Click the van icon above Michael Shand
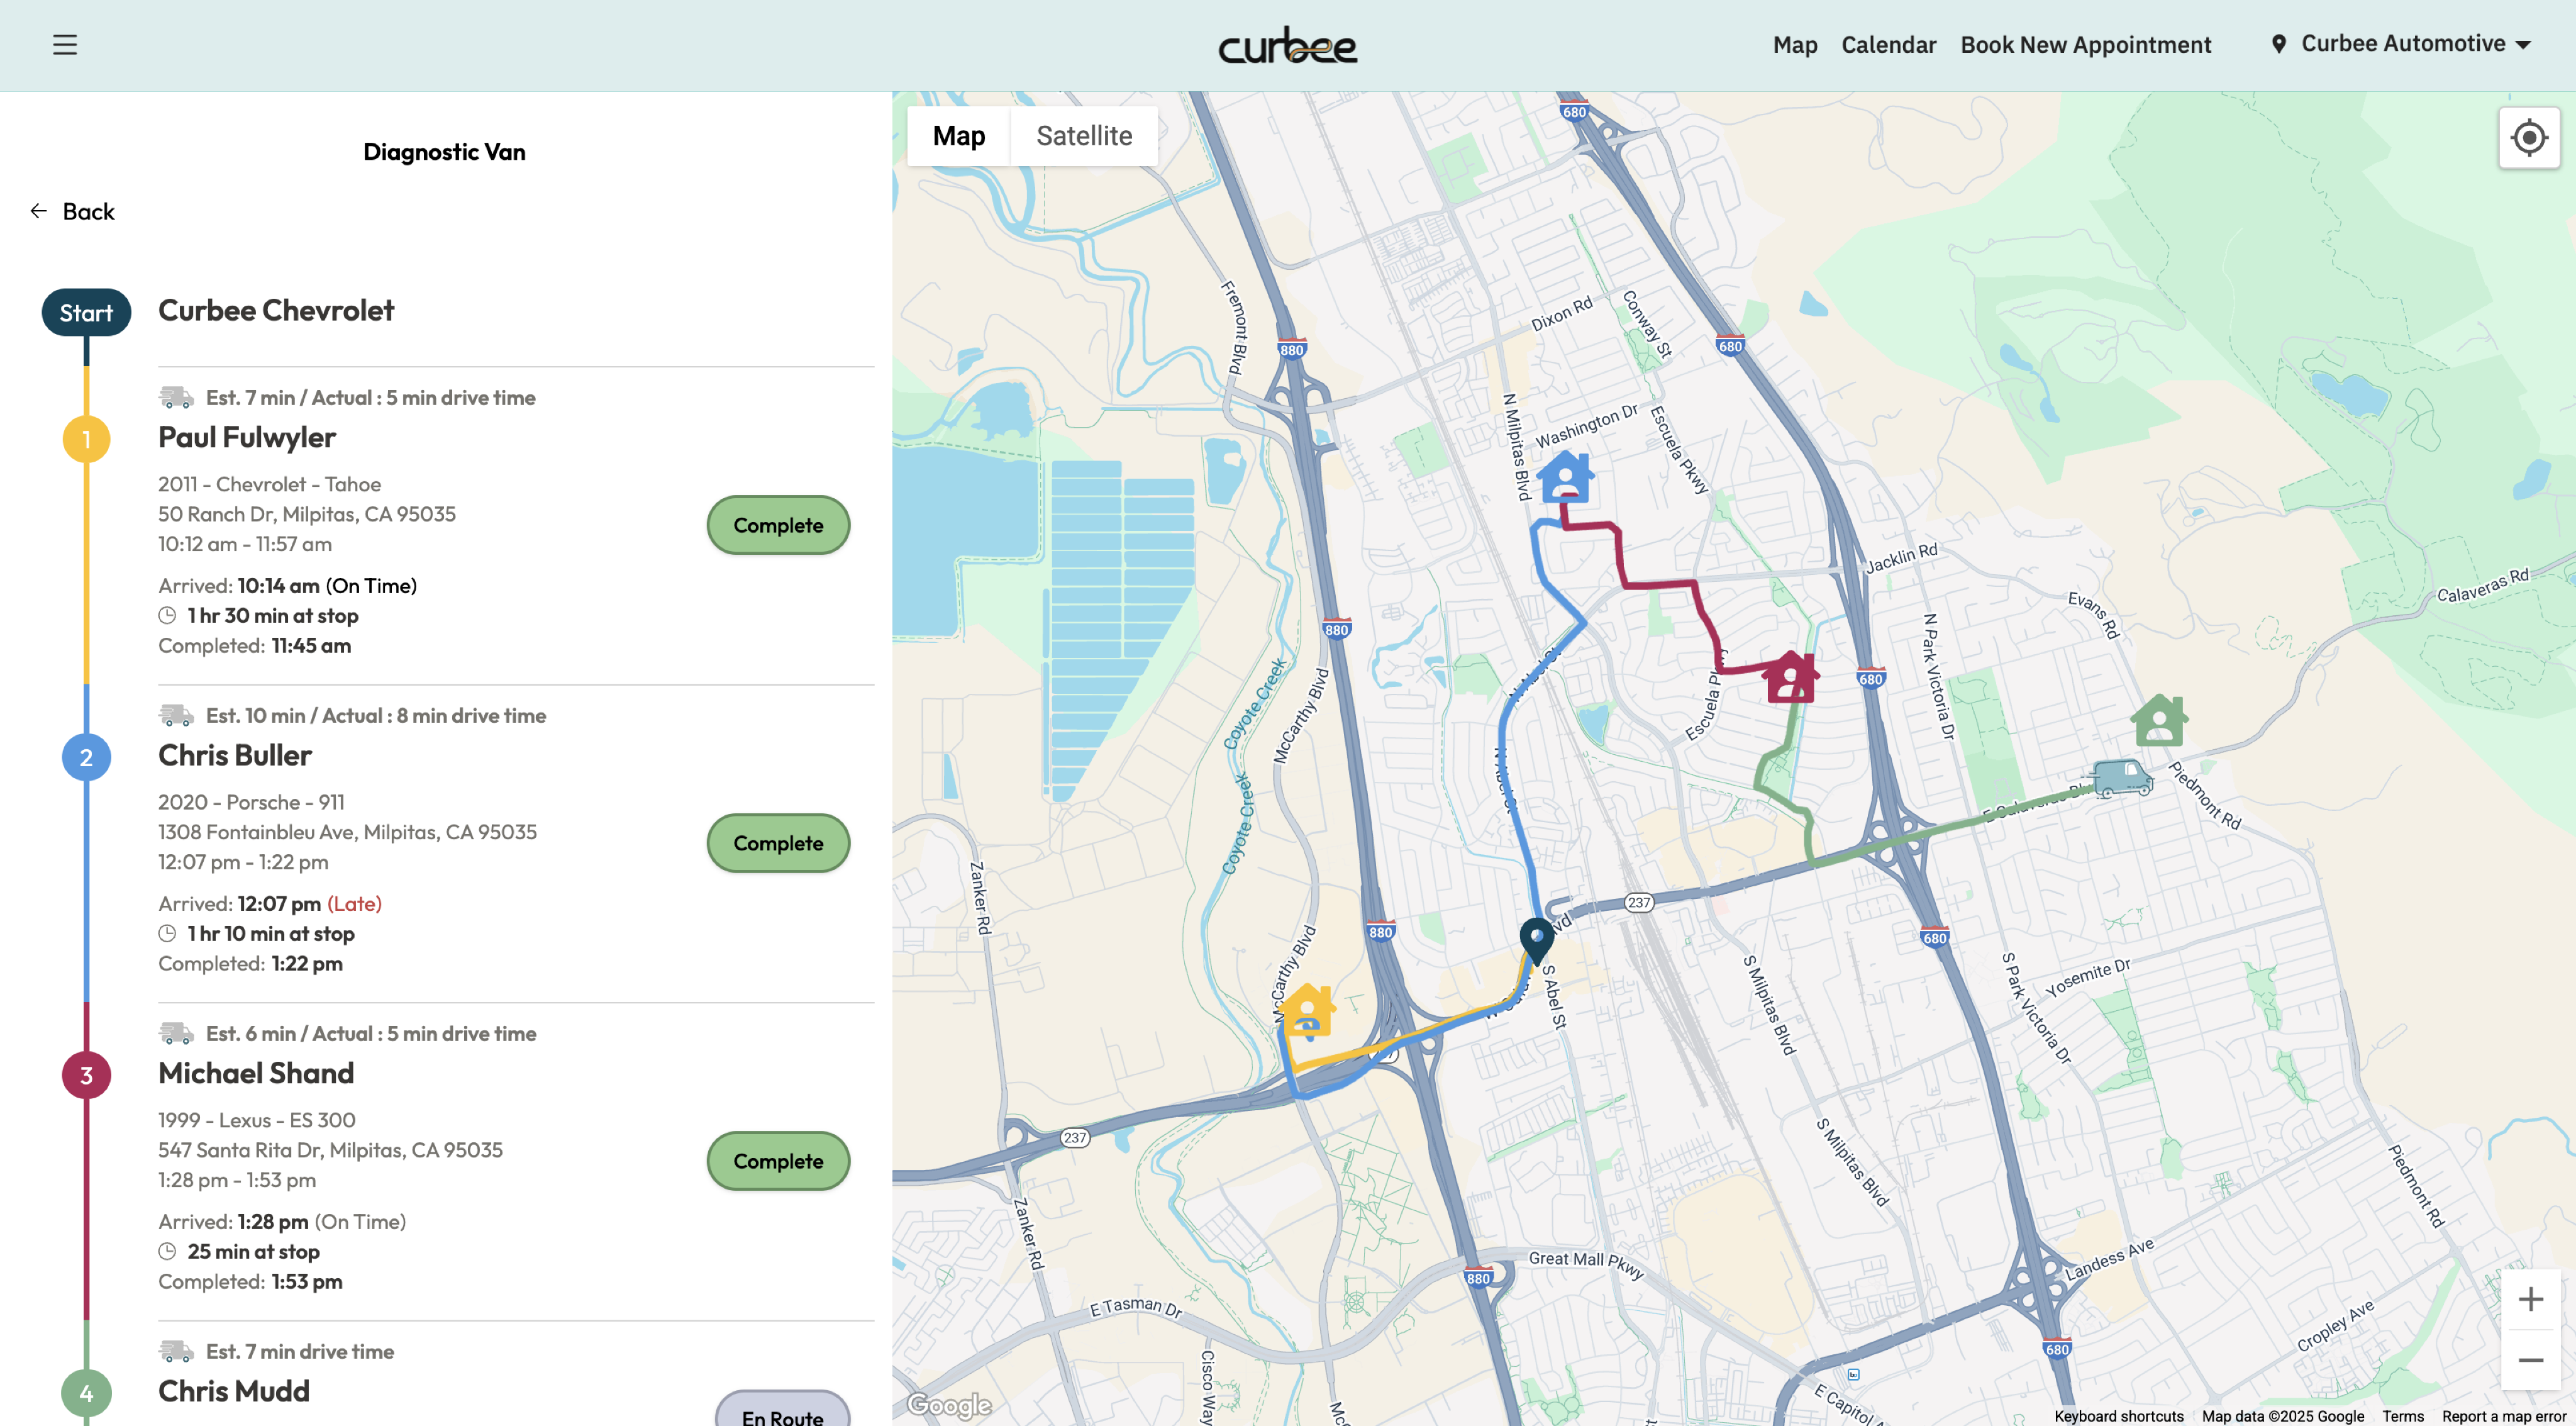This screenshot has width=2576, height=1426. point(176,1034)
